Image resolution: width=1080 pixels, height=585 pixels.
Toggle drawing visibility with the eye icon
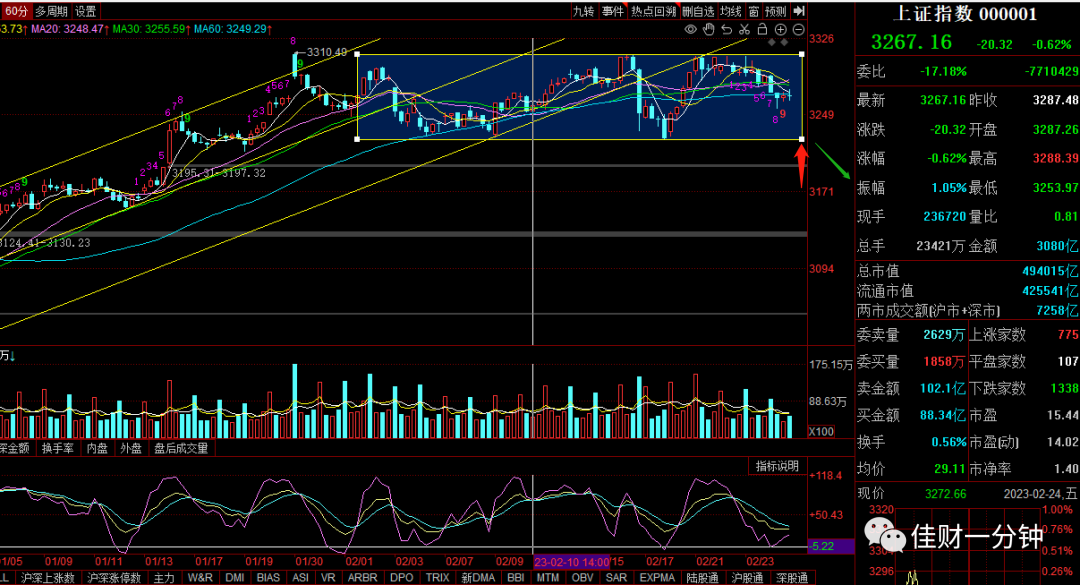click(691, 30)
